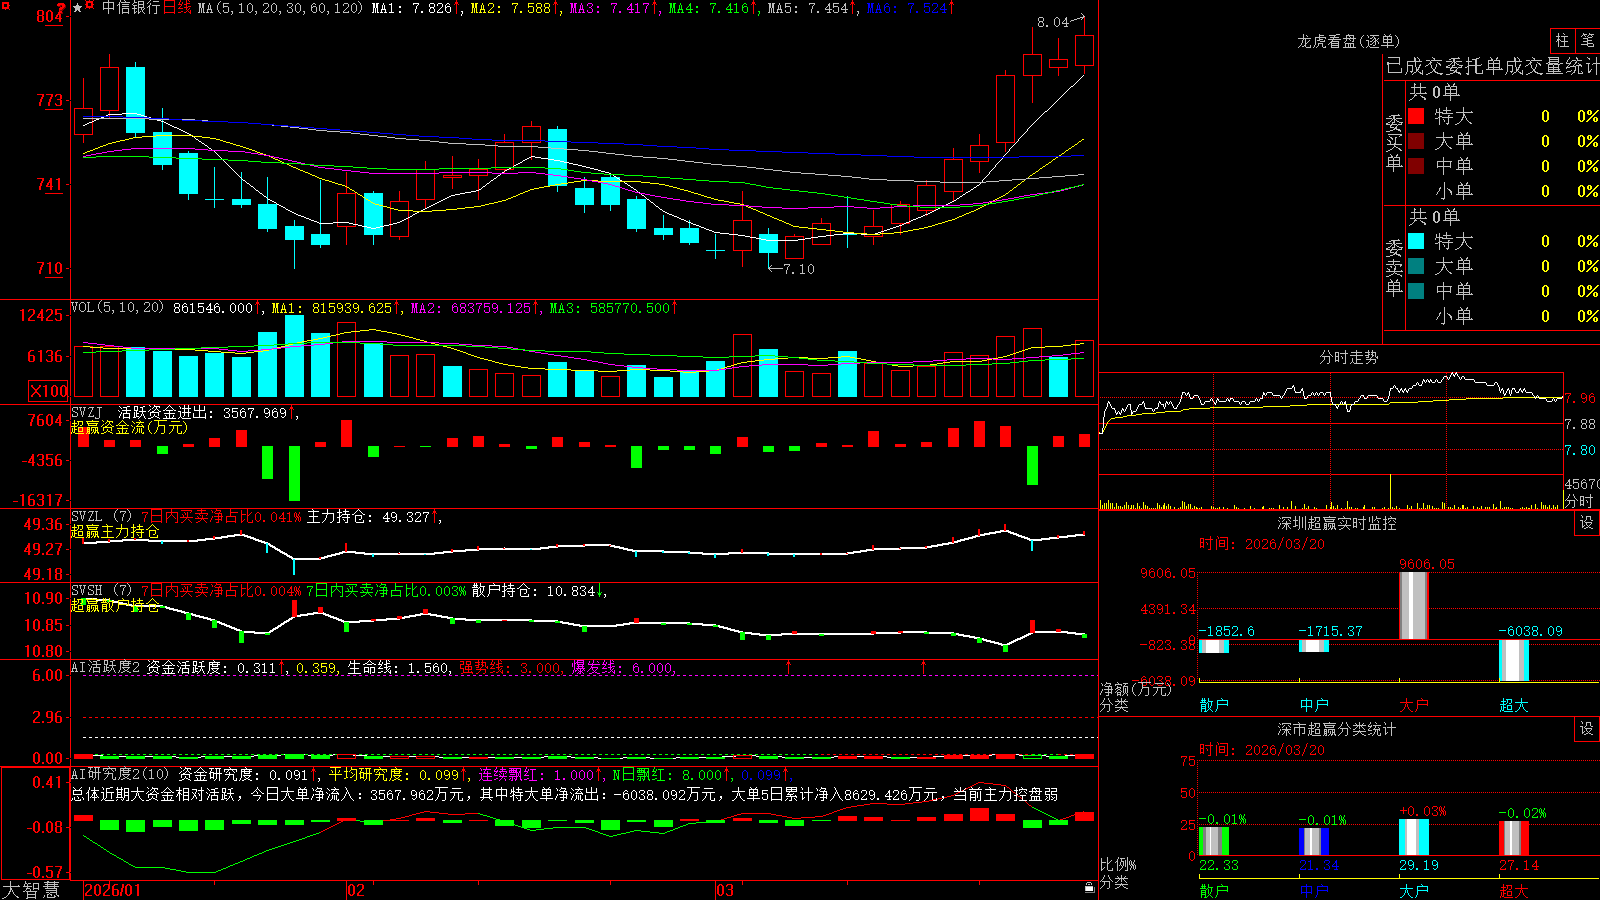Click the MA1: 7.826 value
Image resolution: width=1600 pixels, height=900 pixels.
coord(416,8)
